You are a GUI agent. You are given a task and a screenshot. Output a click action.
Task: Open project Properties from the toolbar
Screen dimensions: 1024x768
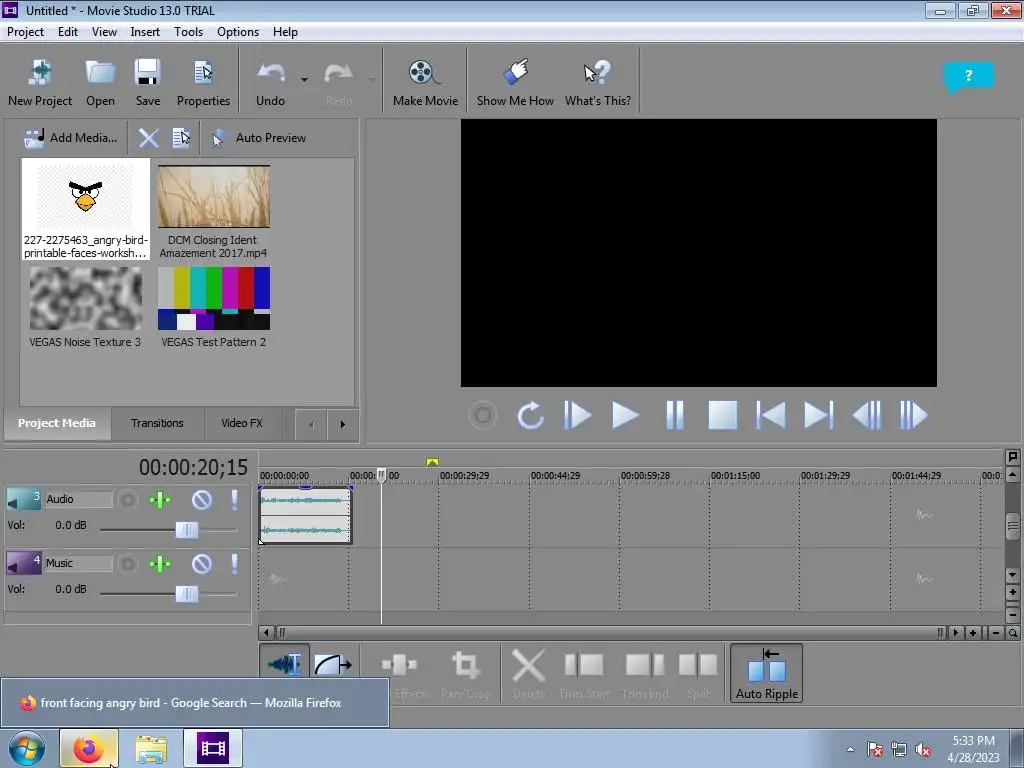coord(203,82)
